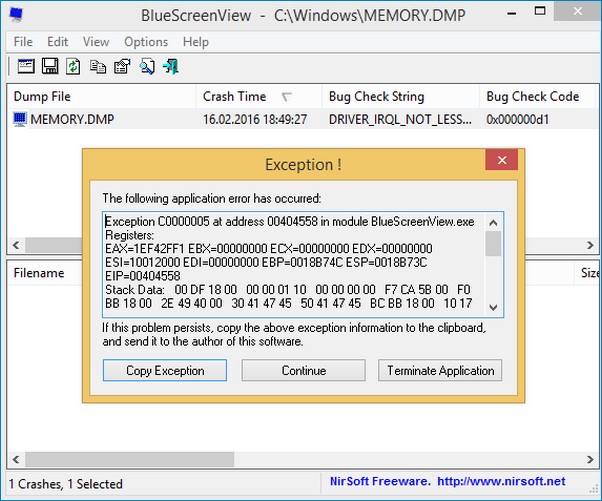Screen dimensions: 602x501
Task: Open the Help menu
Action: (x=196, y=42)
